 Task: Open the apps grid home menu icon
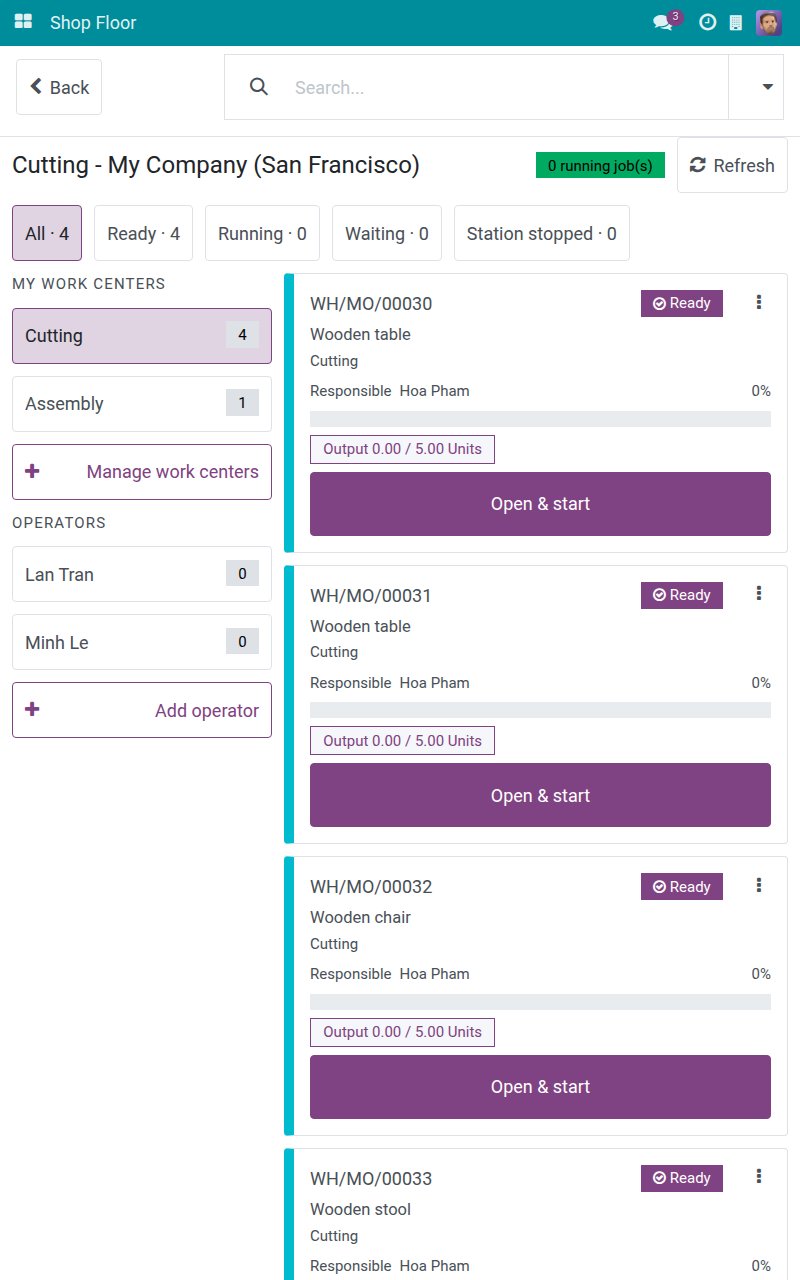[23, 22]
